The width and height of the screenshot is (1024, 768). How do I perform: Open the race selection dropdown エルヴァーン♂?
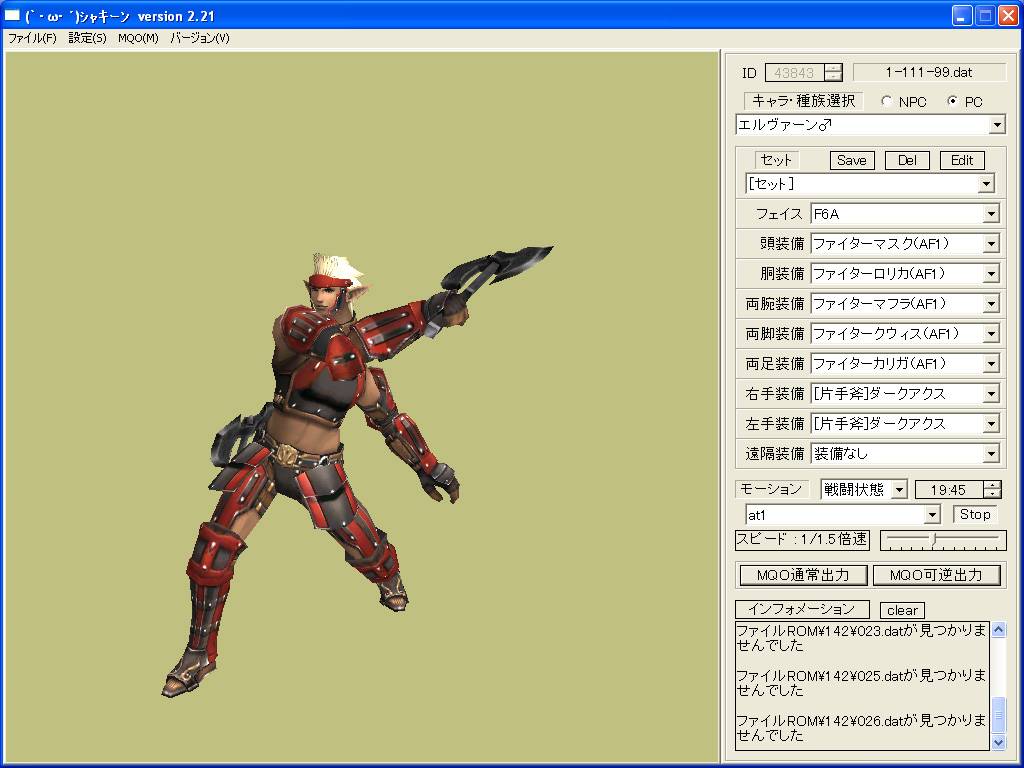pos(996,125)
